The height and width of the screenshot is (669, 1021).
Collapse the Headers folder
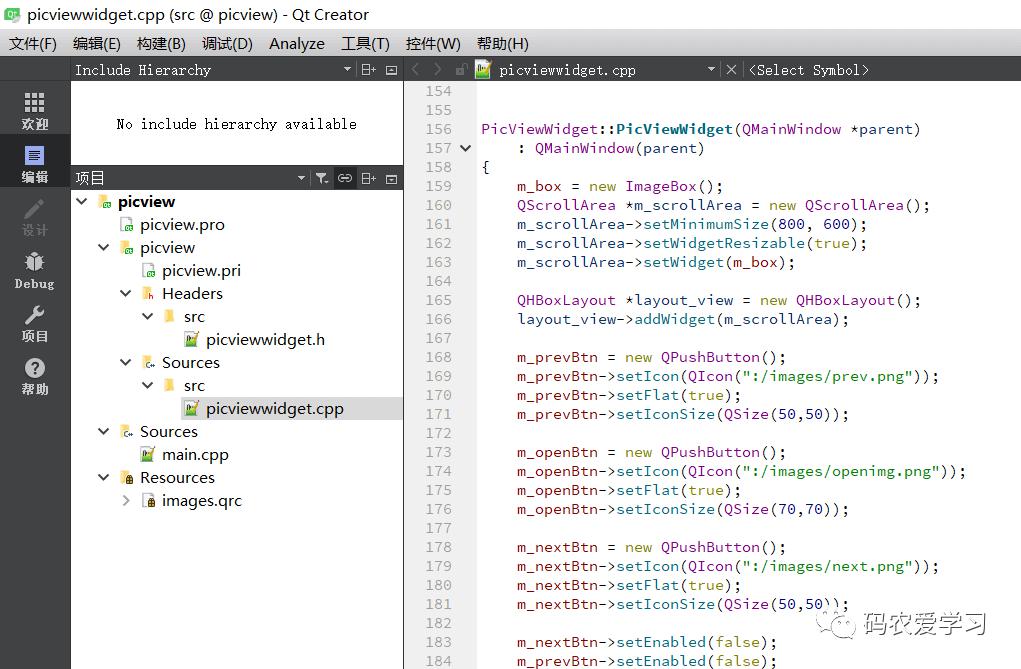(126, 294)
